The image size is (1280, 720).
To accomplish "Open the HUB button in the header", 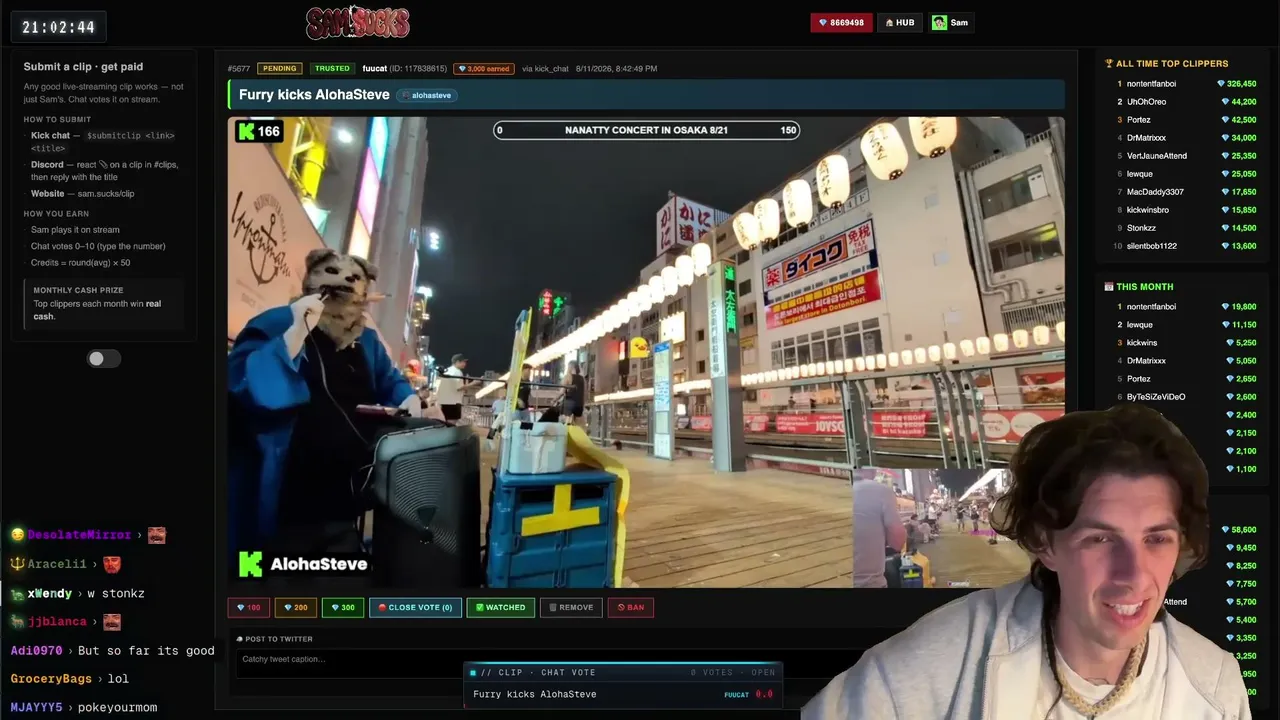I will [x=900, y=22].
